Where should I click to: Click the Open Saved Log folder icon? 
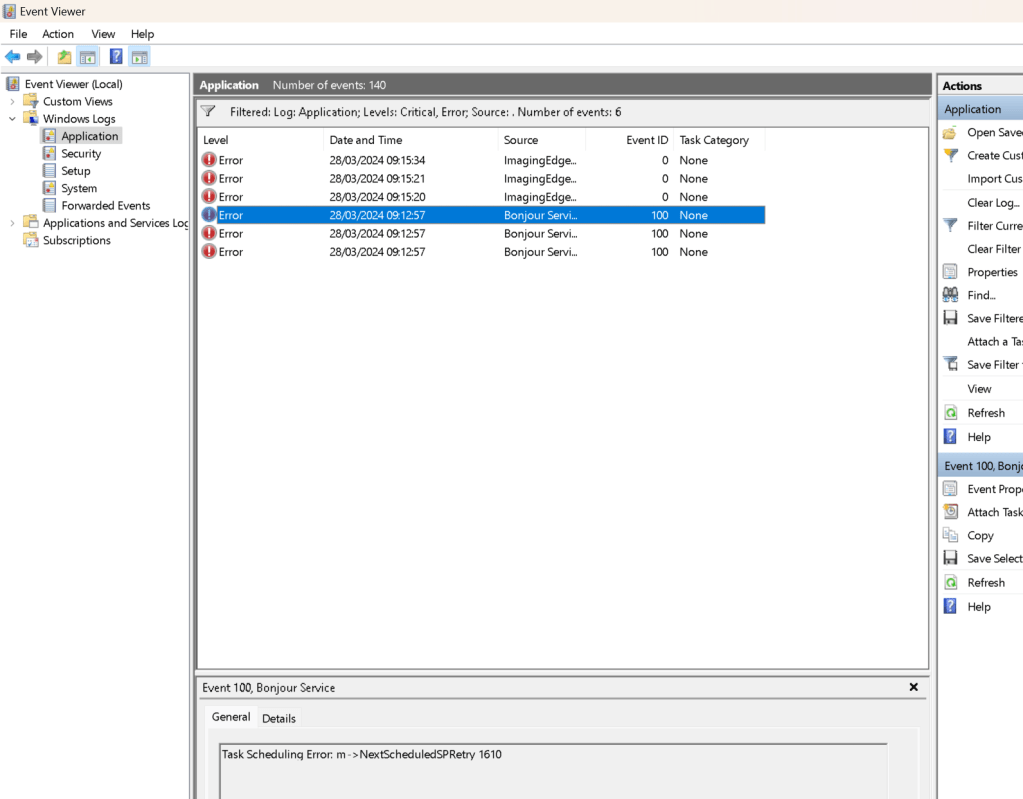[x=951, y=132]
